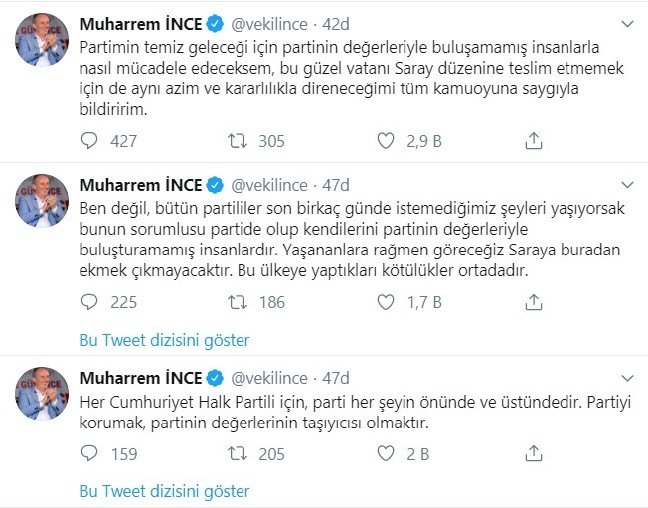Share the third tweet via upload icon
Image resolution: width=648 pixels, height=508 pixels.
(x=534, y=453)
